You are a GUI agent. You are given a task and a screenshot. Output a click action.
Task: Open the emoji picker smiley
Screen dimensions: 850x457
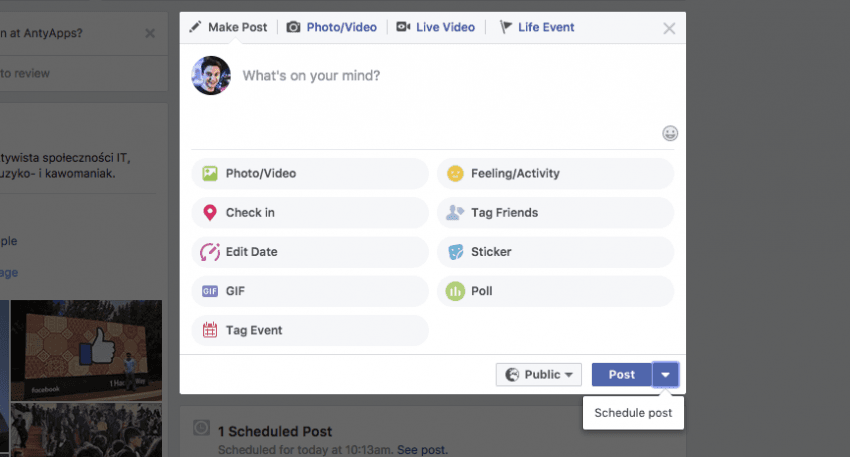pyautogui.click(x=670, y=133)
